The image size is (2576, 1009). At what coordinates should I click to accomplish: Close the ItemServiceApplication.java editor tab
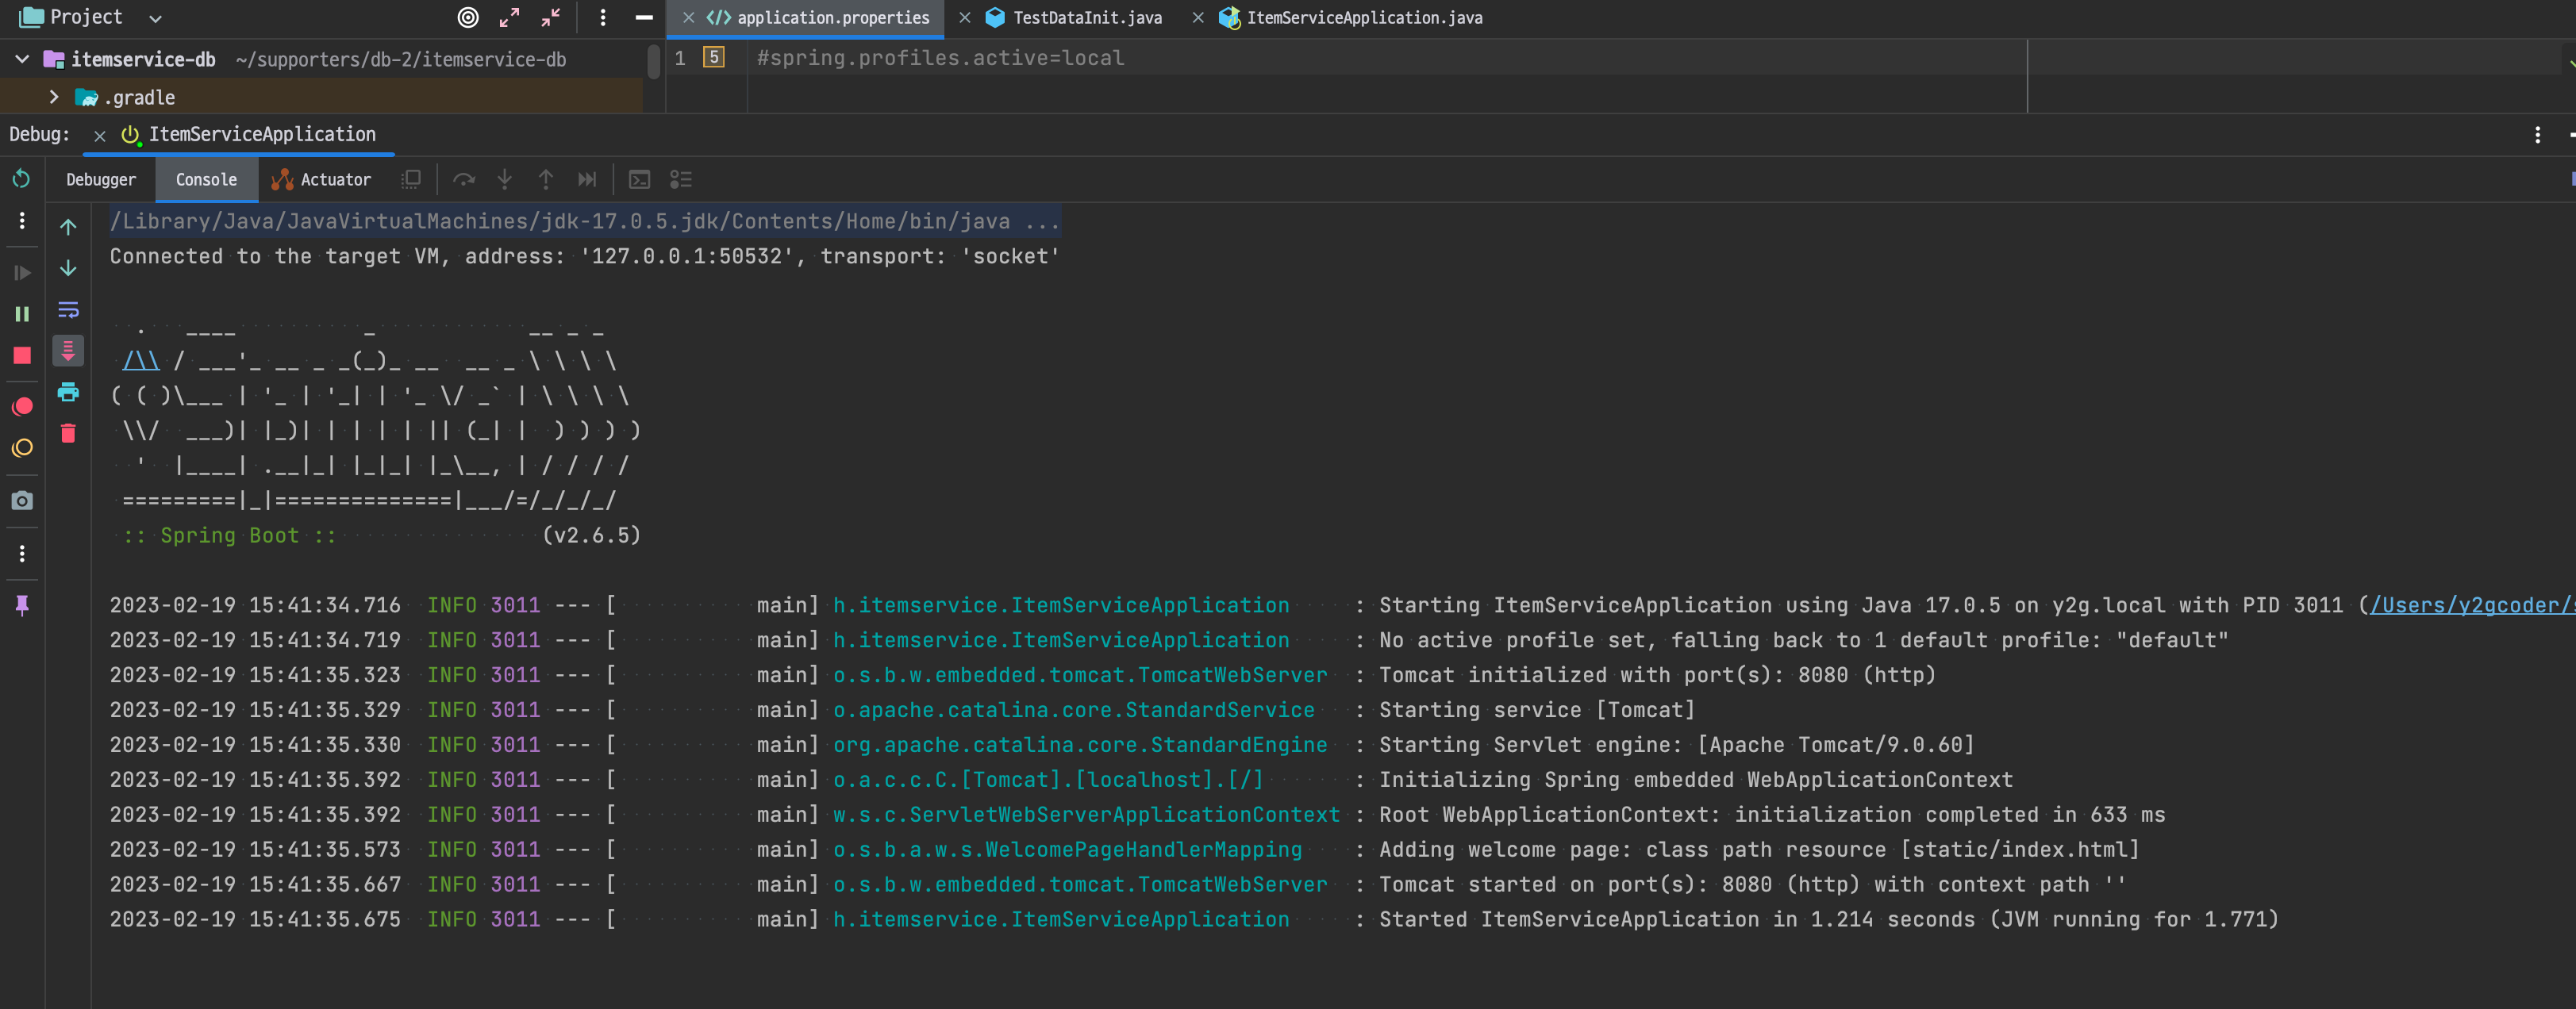[x=1198, y=18]
